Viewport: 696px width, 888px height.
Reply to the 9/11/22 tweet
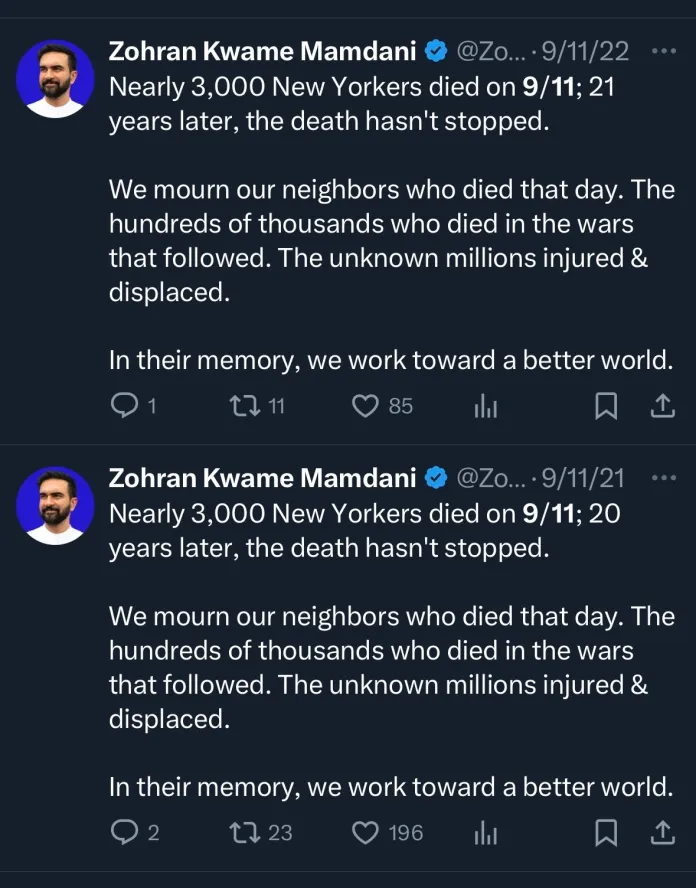tap(124, 405)
